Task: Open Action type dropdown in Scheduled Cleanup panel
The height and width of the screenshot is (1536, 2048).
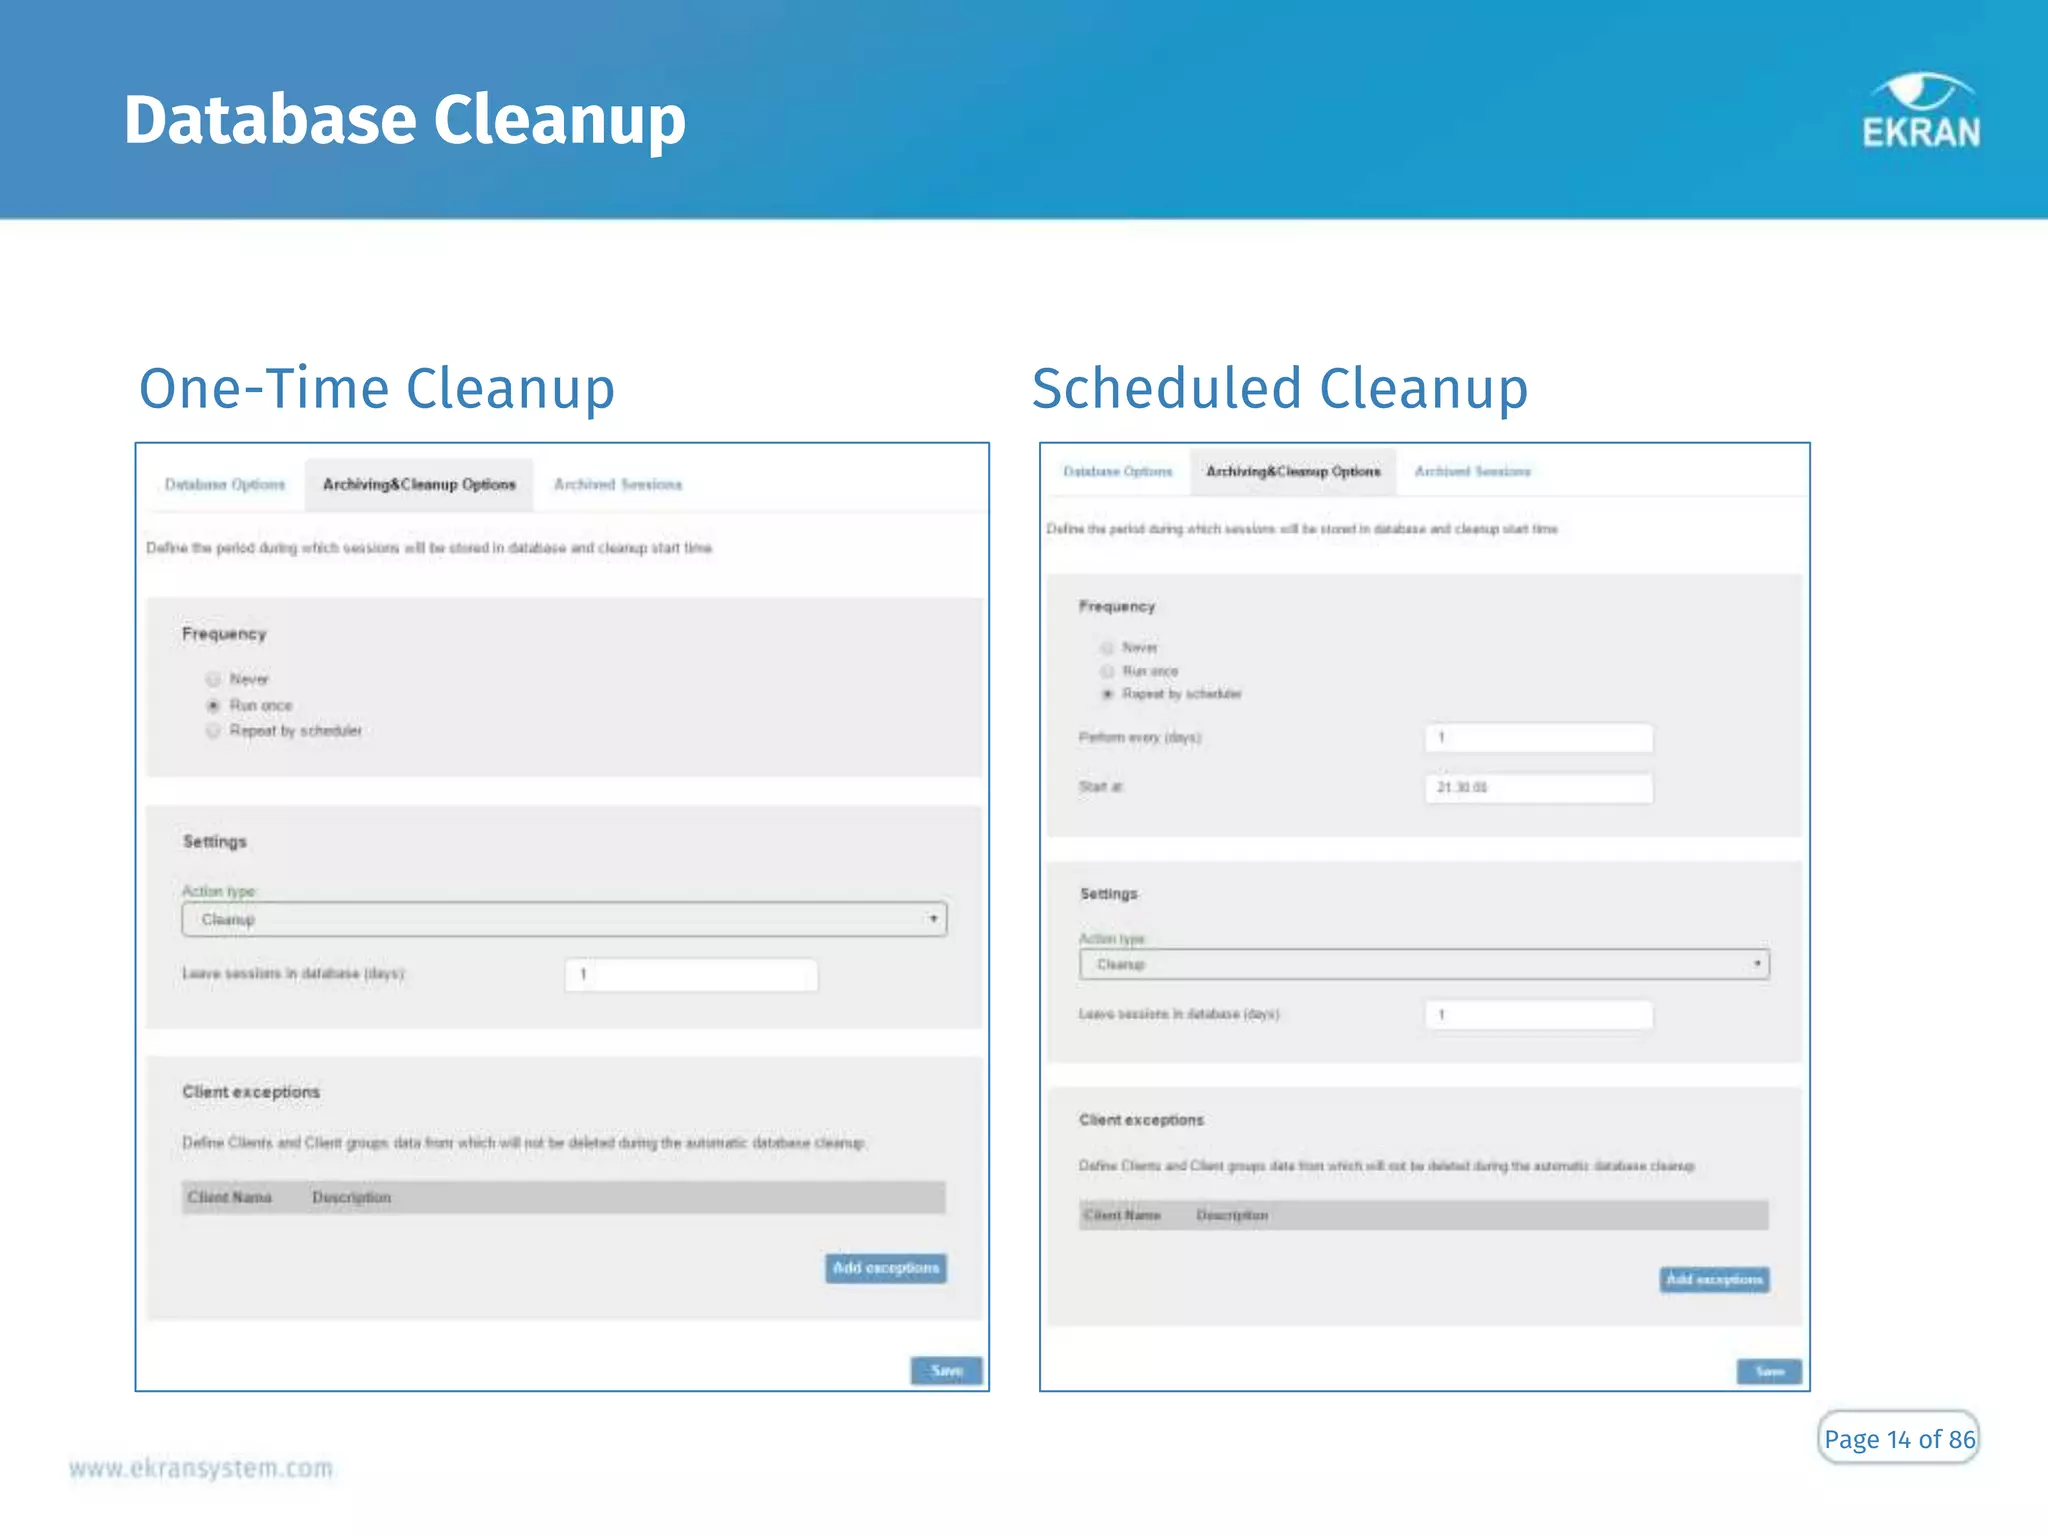Action: [1424, 964]
